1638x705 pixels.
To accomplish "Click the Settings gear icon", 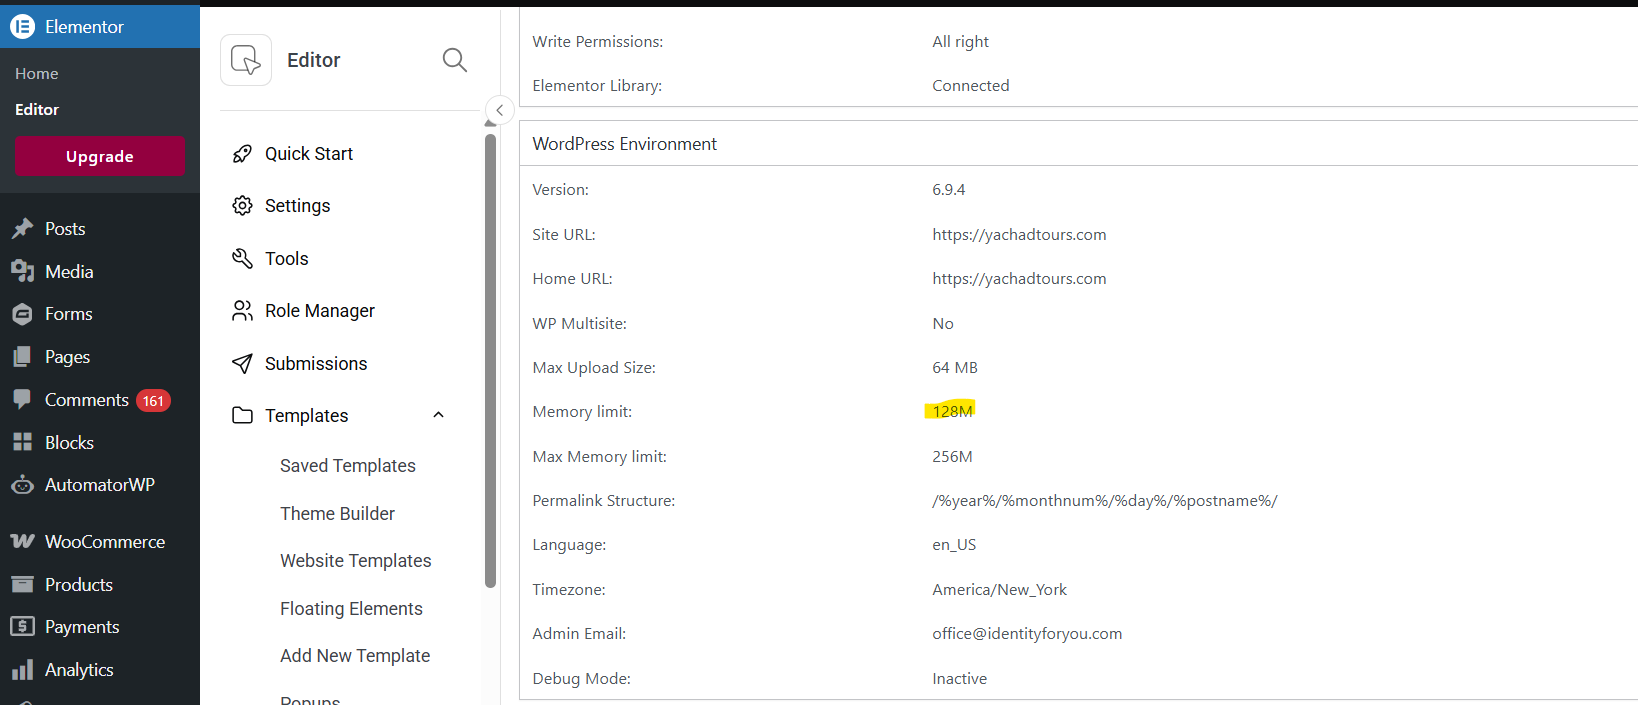I will pos(242,206).
